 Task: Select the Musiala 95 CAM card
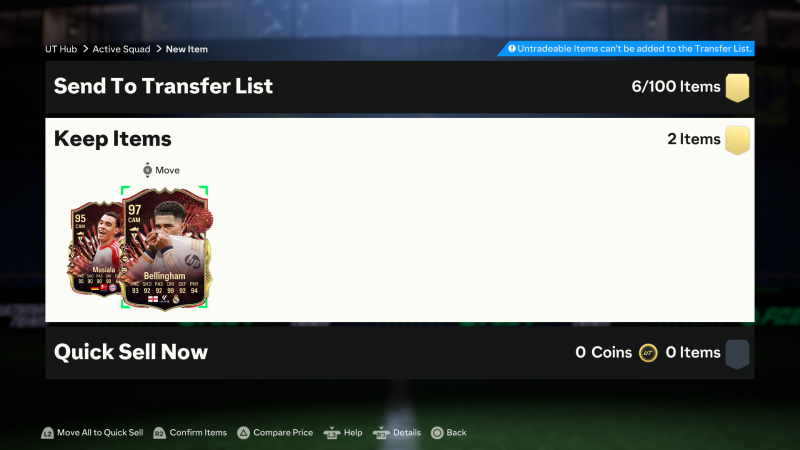[95, 248]
